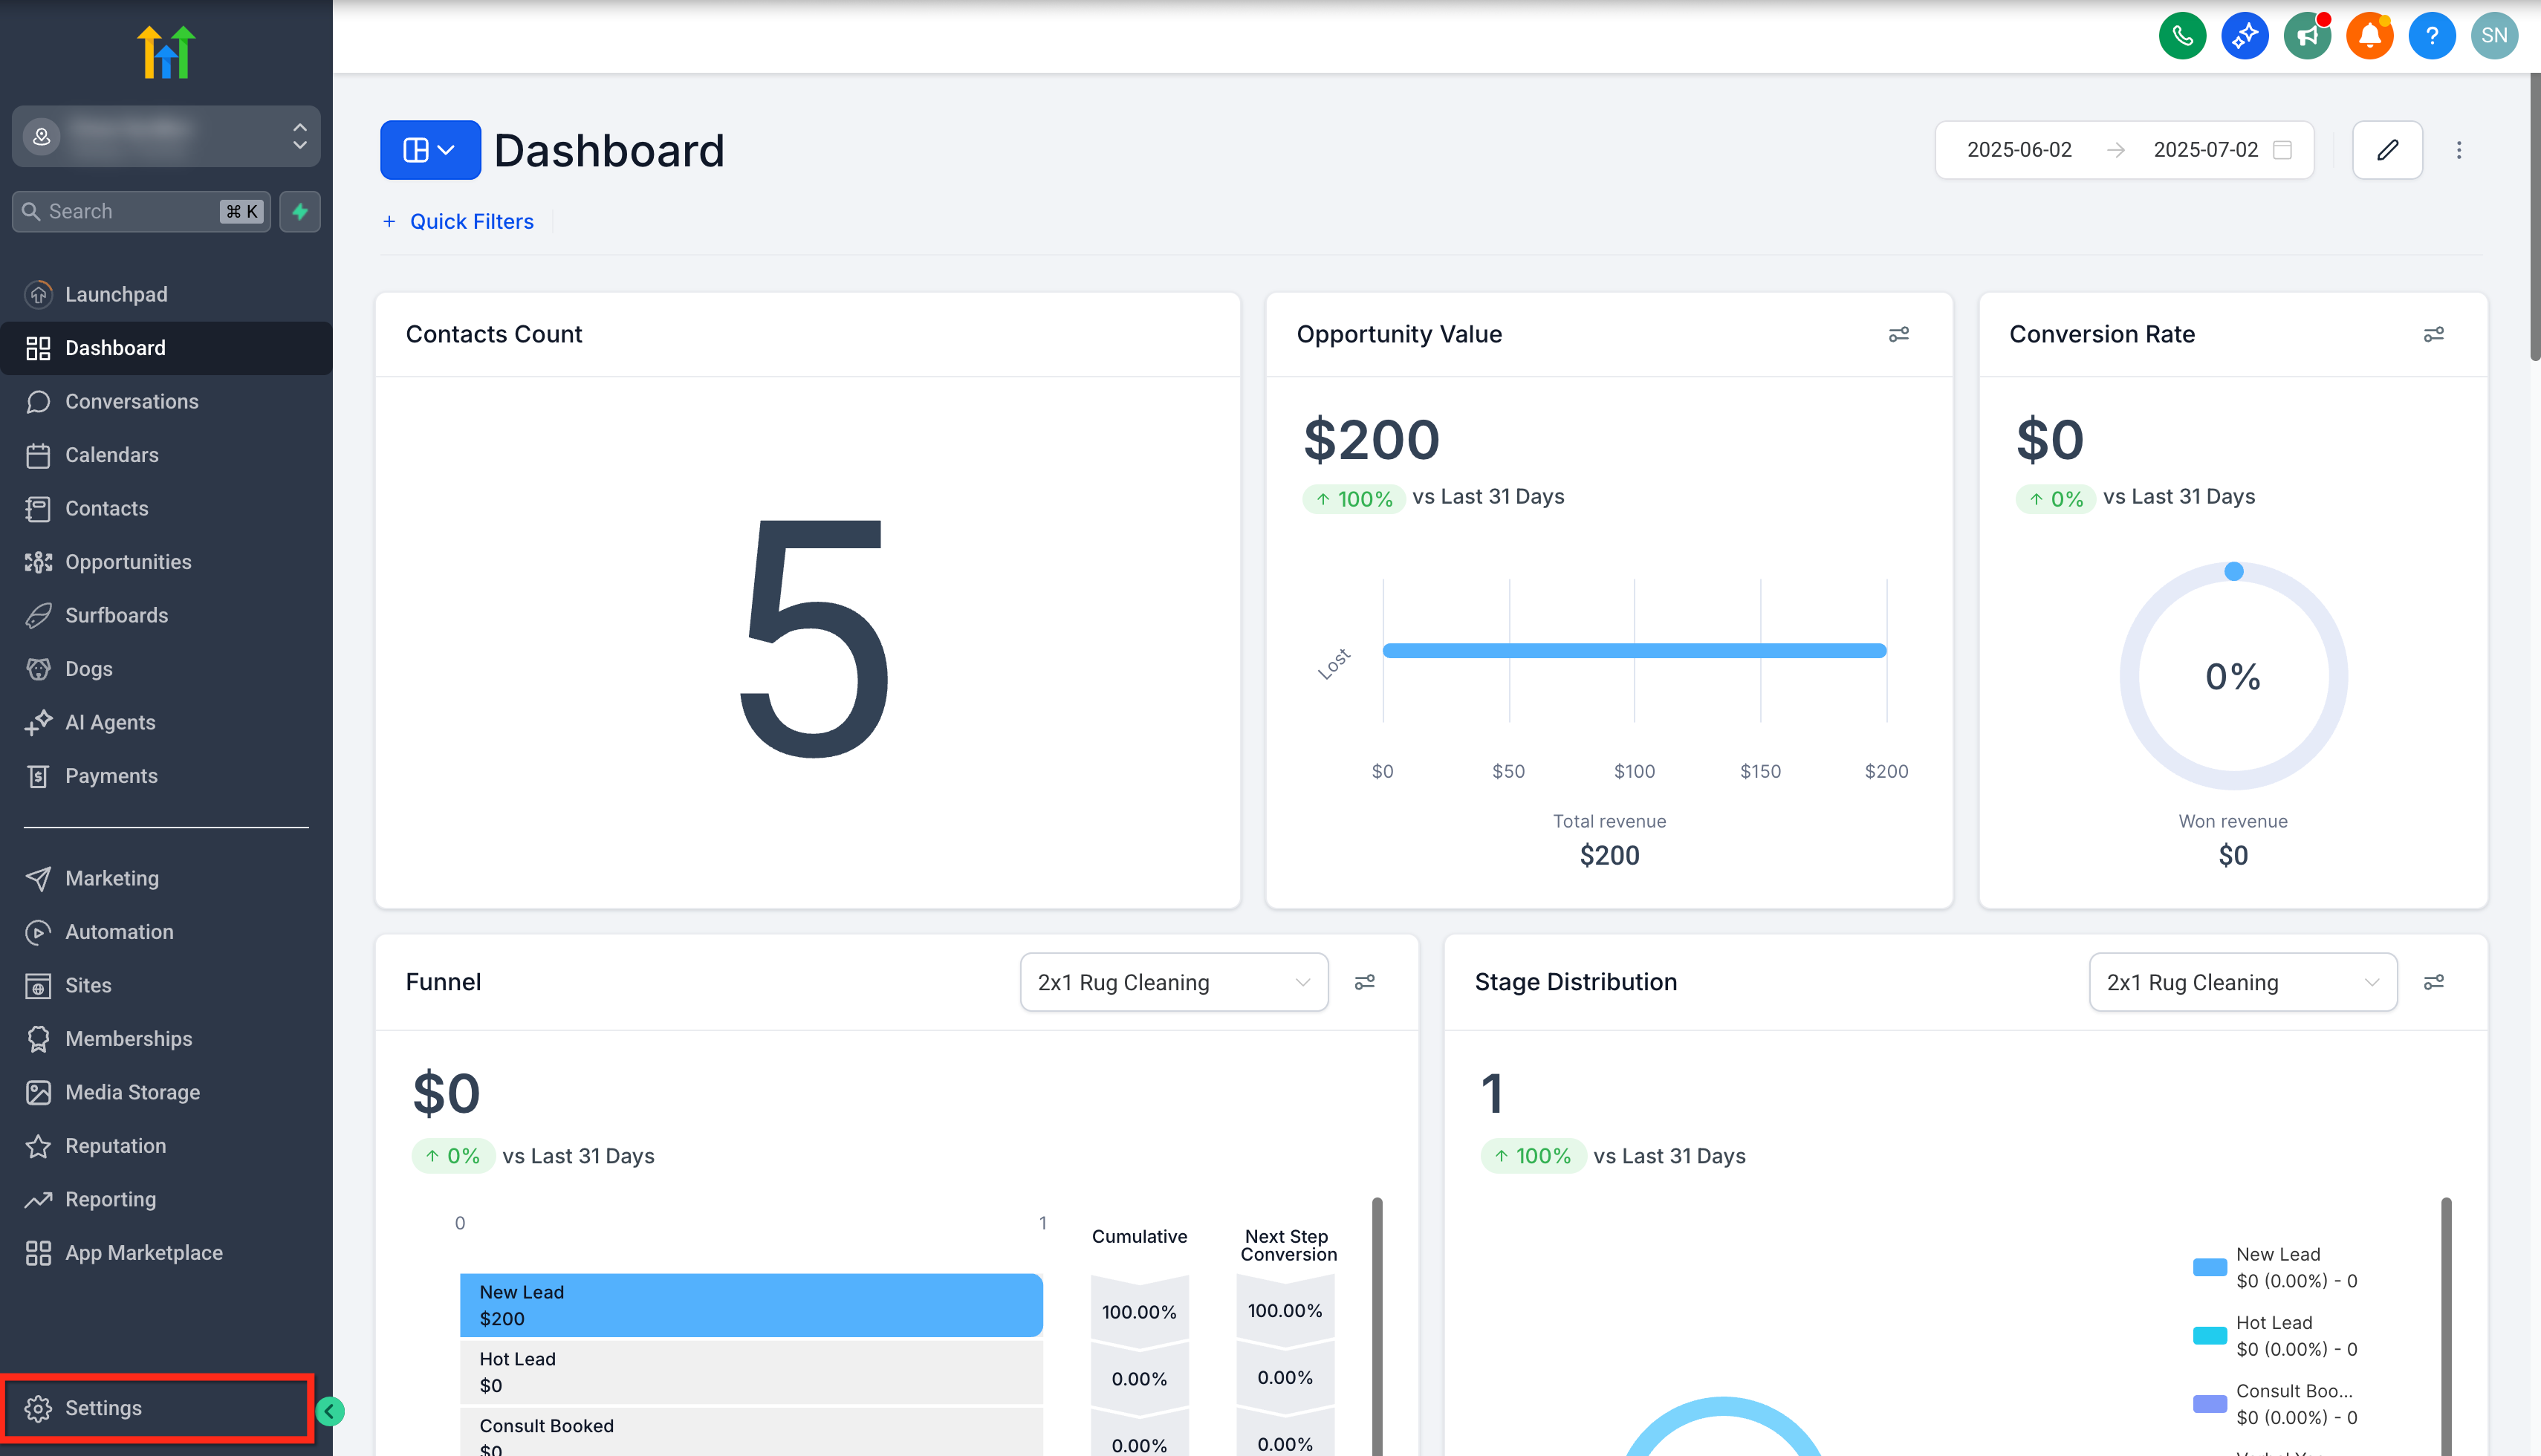Open the Funnel pipeline dropdown 2x1 Rug Cleaning
The height and width of the screenshot is (1456, 2541).
(x=1173, y=982)
